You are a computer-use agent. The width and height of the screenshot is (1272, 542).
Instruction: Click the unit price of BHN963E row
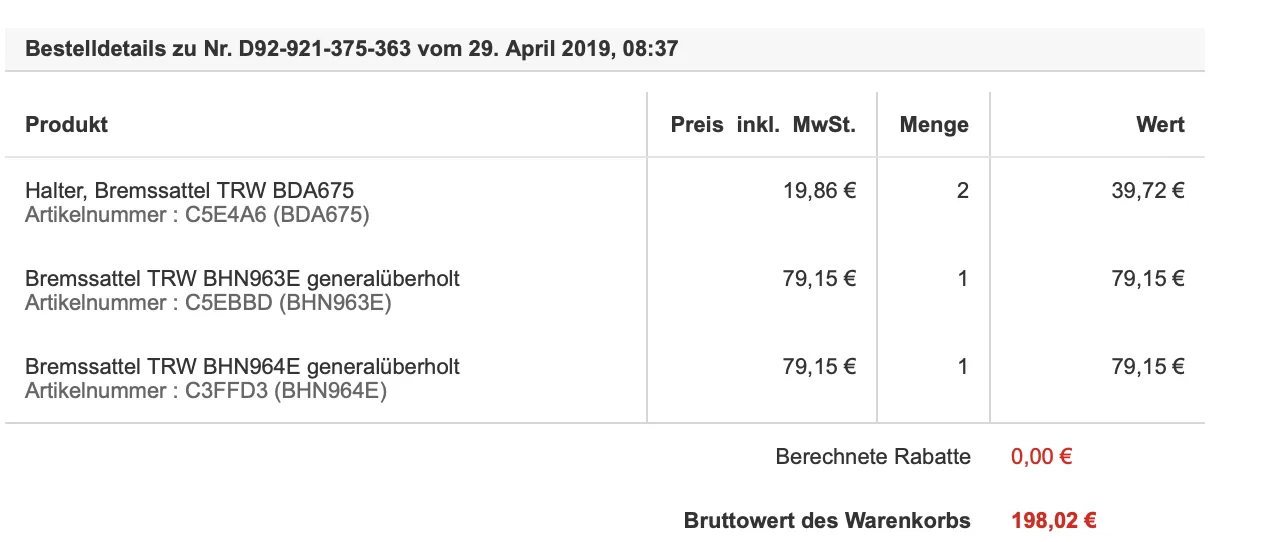pyautogui.click(x=819, y=279)
